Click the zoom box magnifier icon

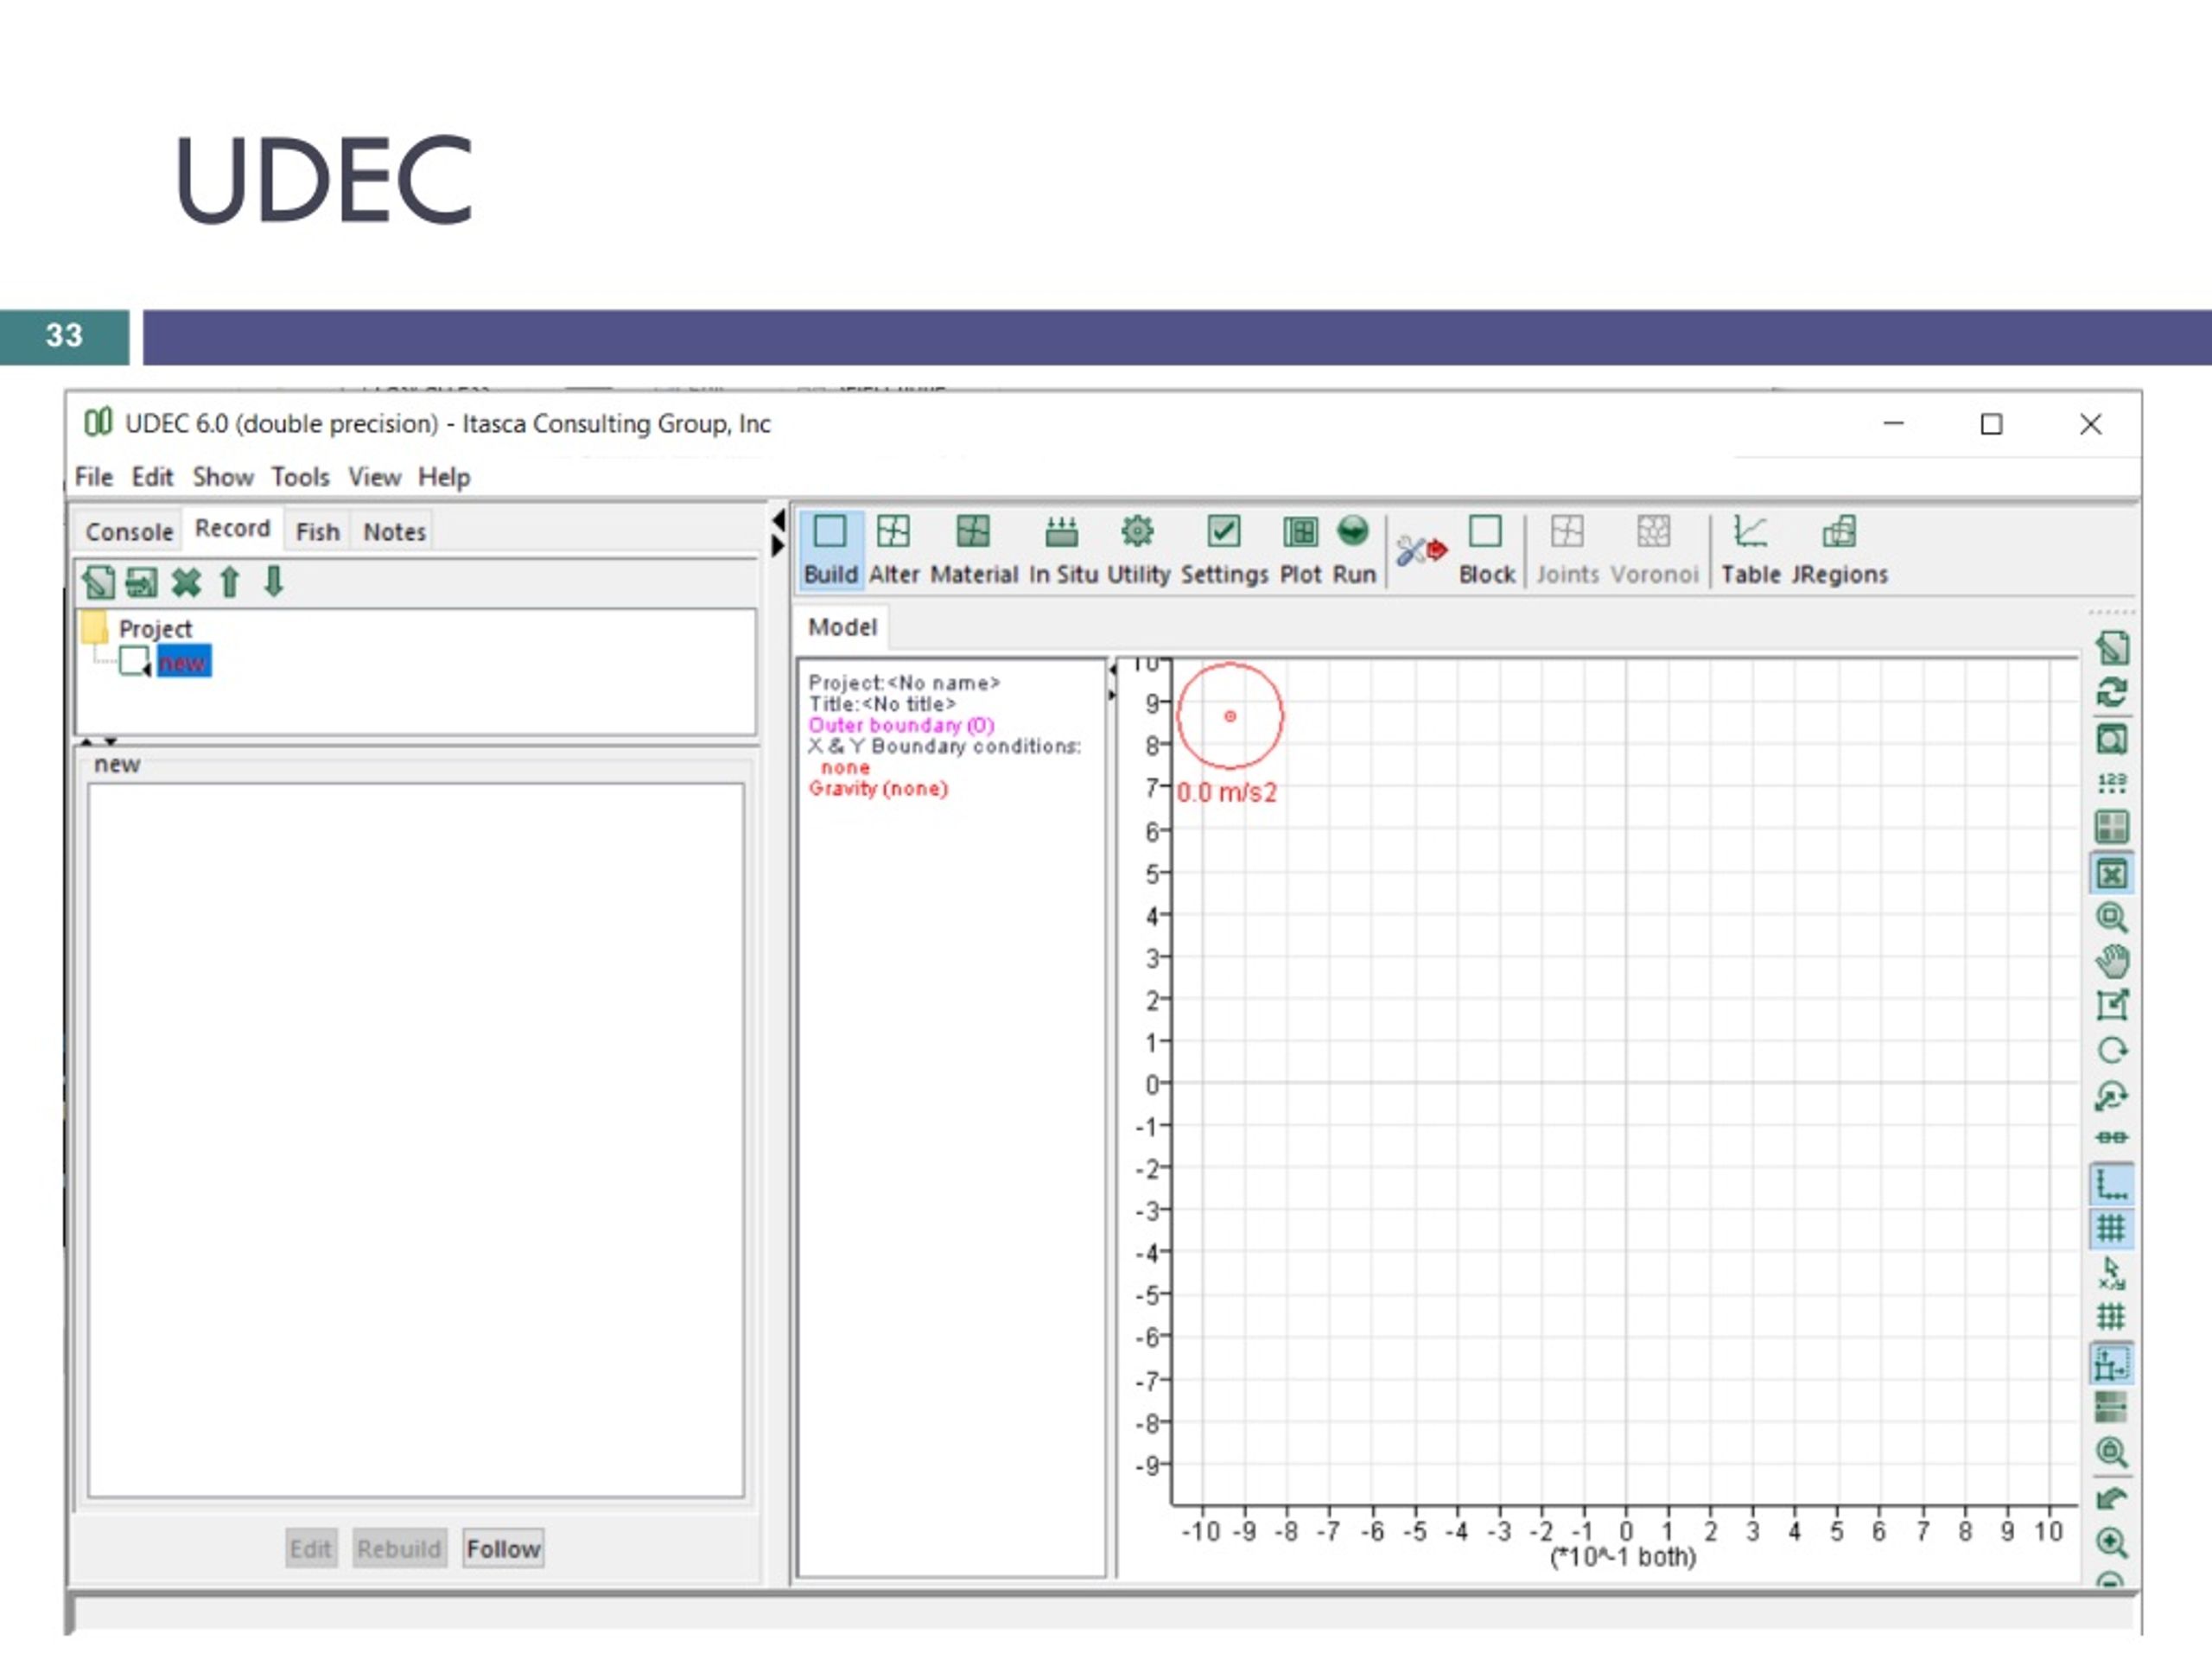2111,917
